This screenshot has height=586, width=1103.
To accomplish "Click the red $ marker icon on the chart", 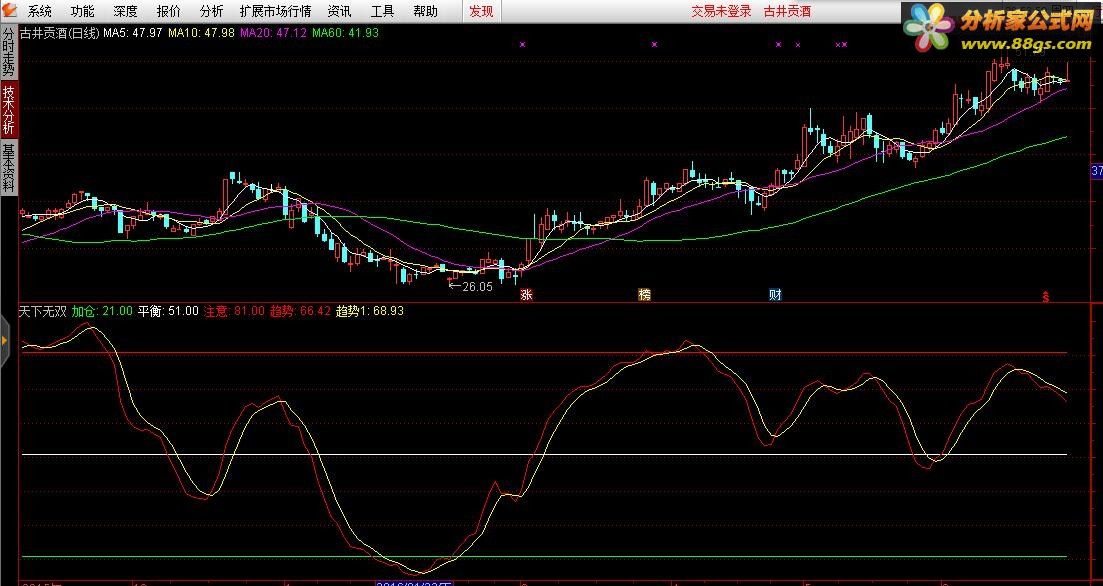I will [1046, 296].
